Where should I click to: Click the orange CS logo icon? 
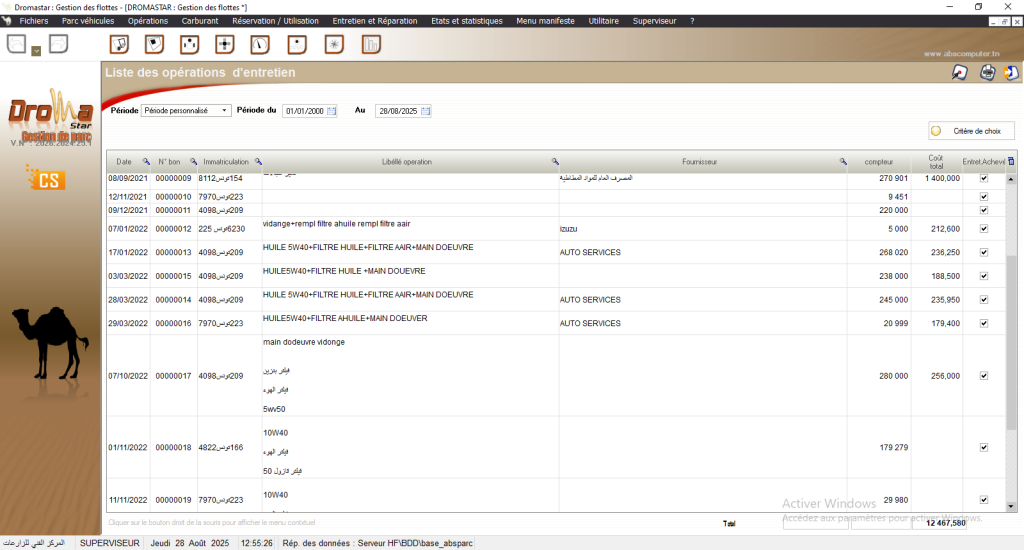pos(46,180)
